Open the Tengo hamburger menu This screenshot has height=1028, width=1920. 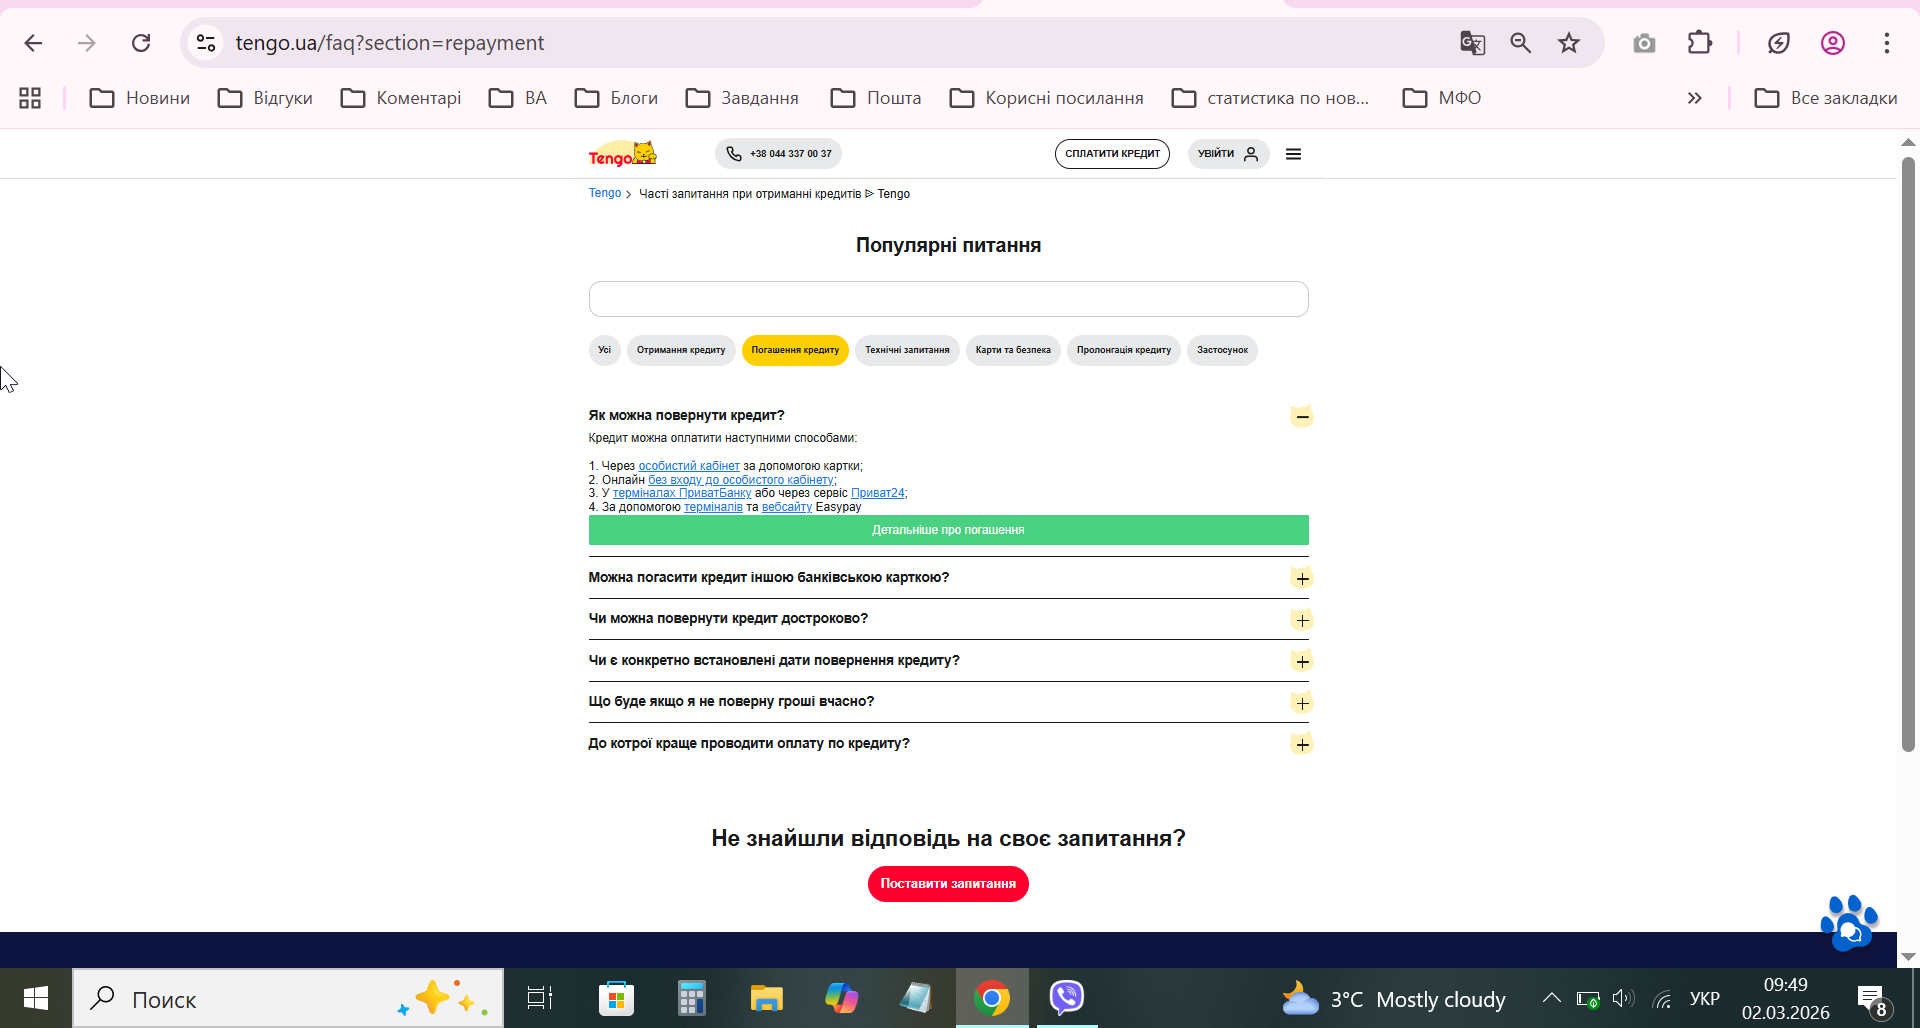1293,154
